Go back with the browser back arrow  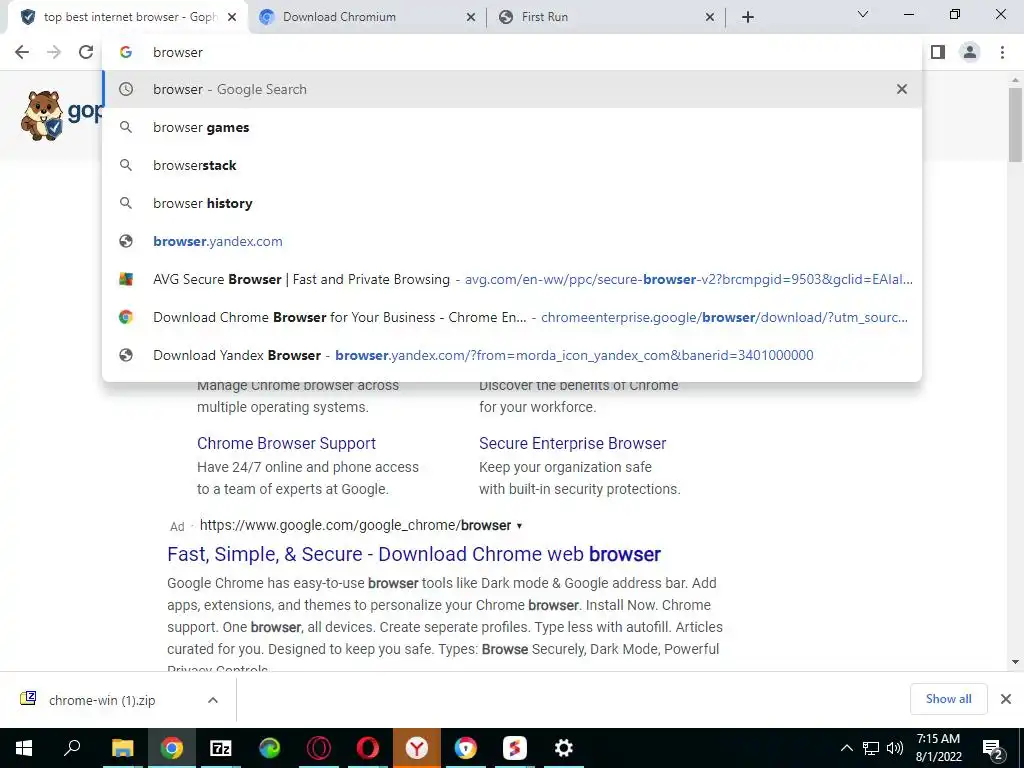pyautogui.click(x=22, y=52)
